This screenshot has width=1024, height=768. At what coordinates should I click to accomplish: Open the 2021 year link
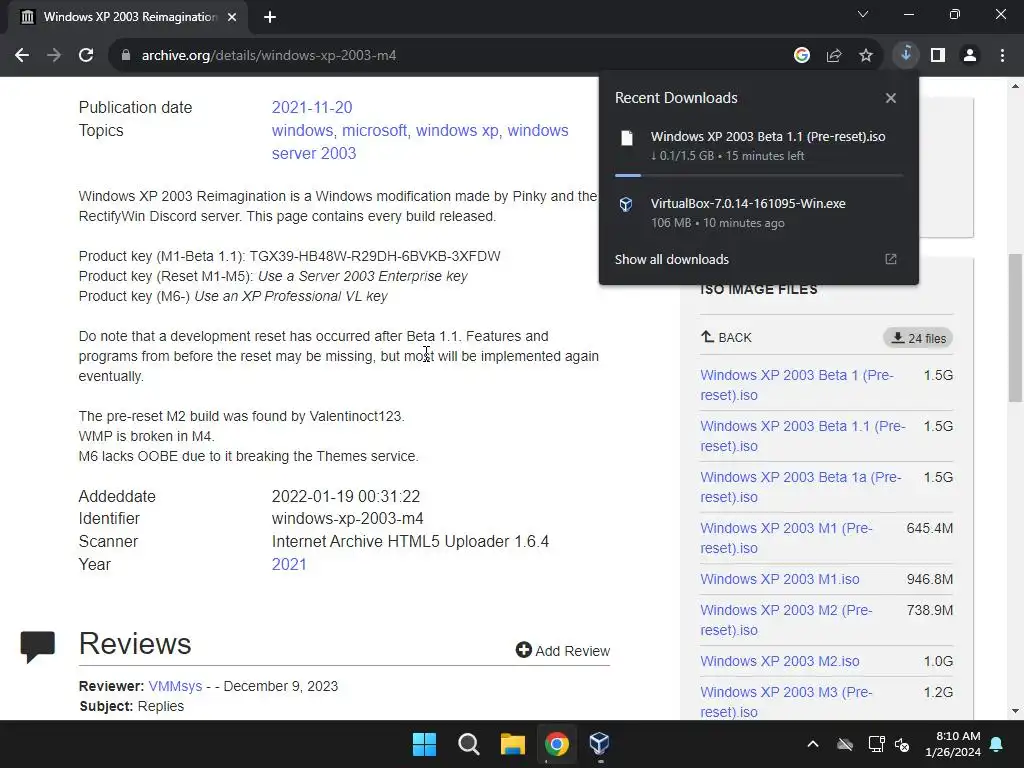(289, 564)
